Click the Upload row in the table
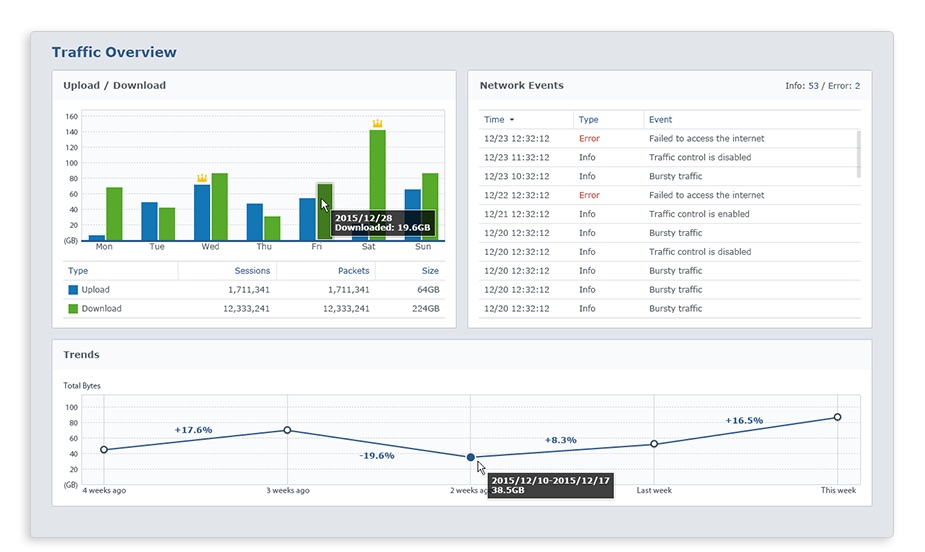This screenshot has height=552, width=925. pos(254,290)
